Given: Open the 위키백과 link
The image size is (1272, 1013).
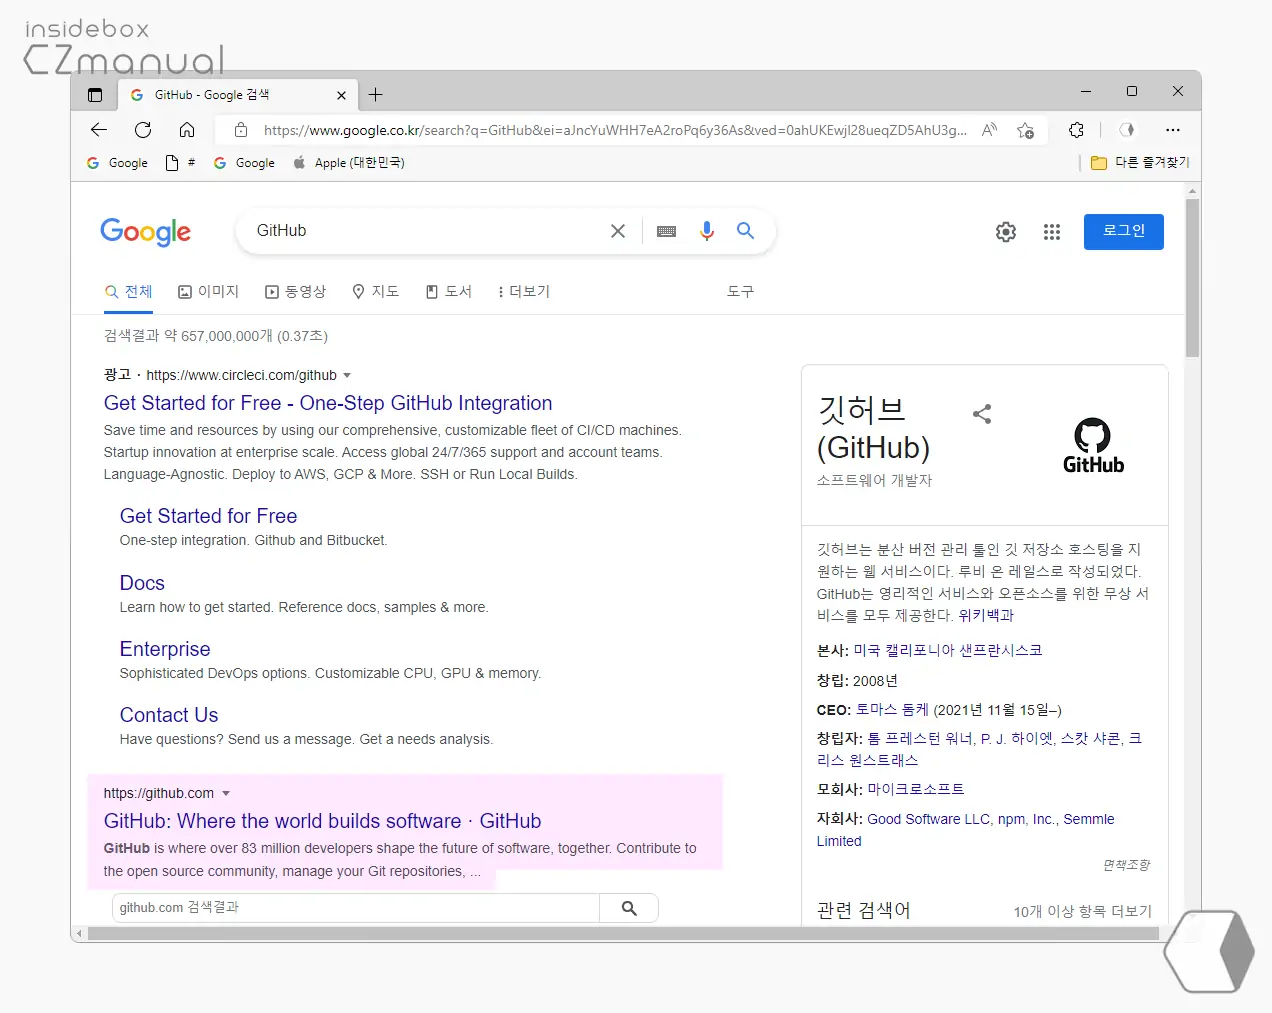Looking at the screenshot, I should [x=986, y=616].
